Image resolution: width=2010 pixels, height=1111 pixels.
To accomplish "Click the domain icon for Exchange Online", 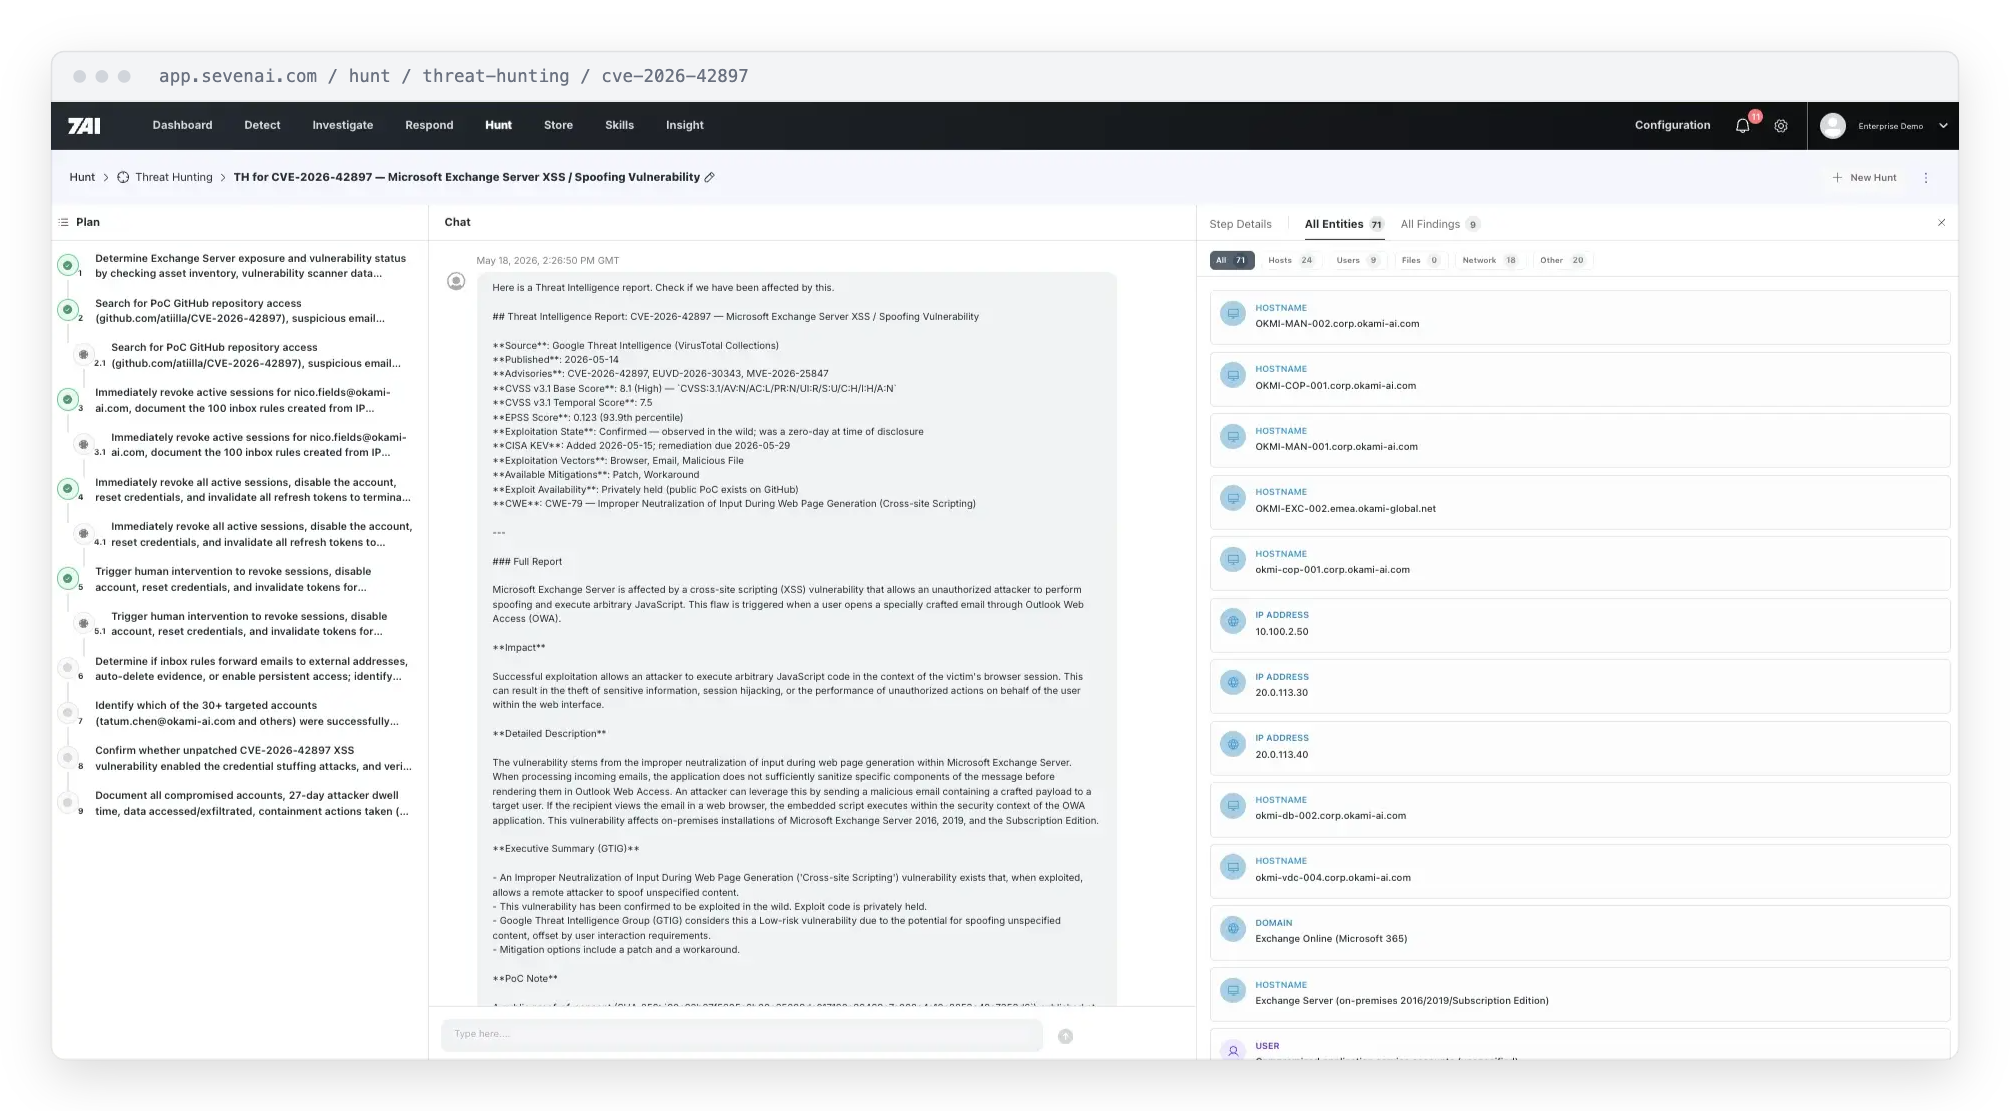I will (1233, 930).
